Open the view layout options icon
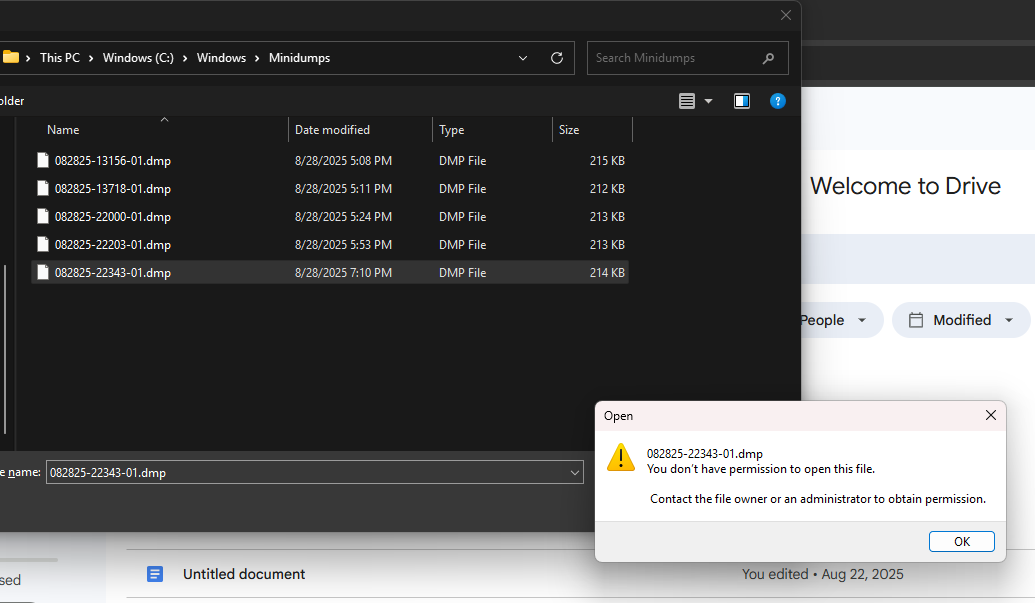The height and width of the screenshot is (603, 1035). click(x=686, y=101)
